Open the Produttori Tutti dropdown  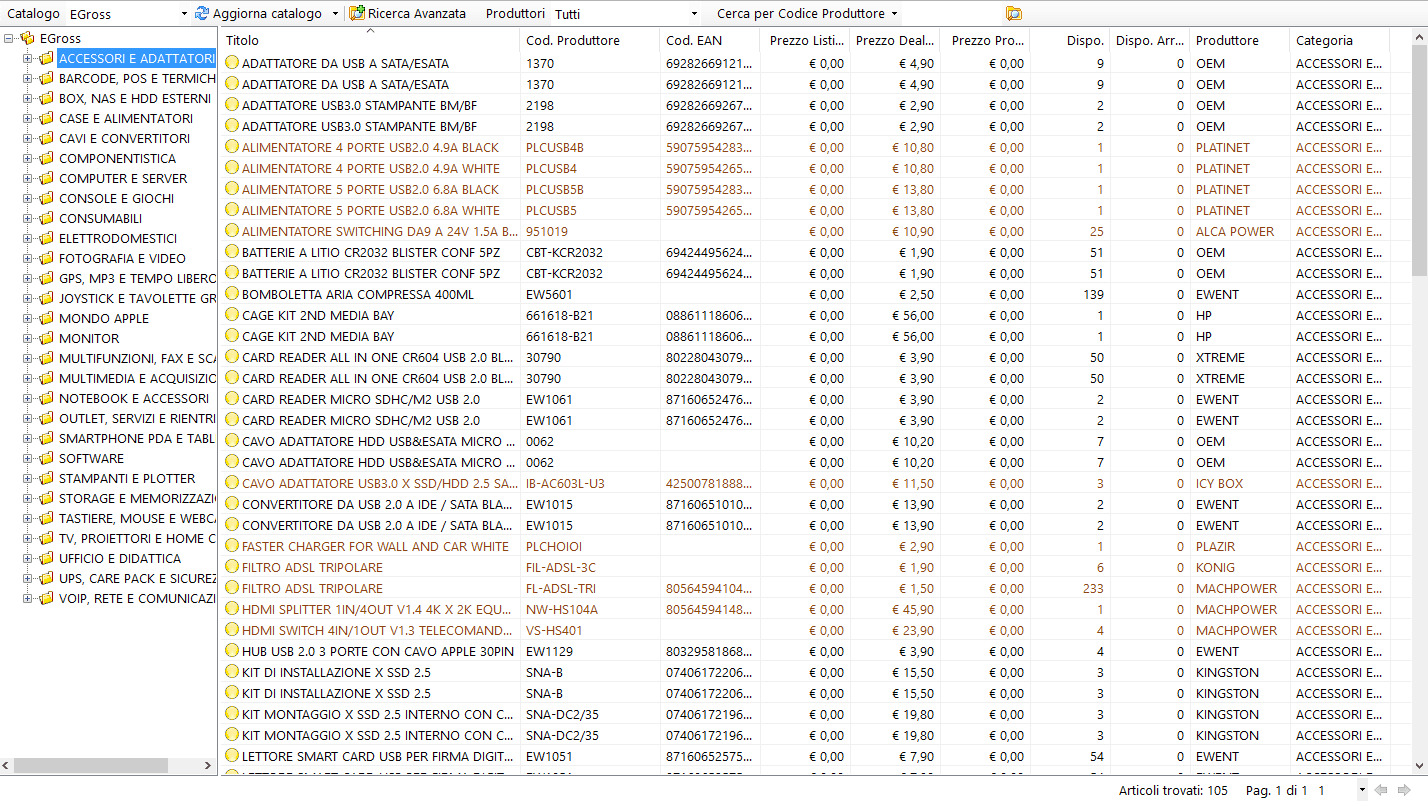(695, 14)
